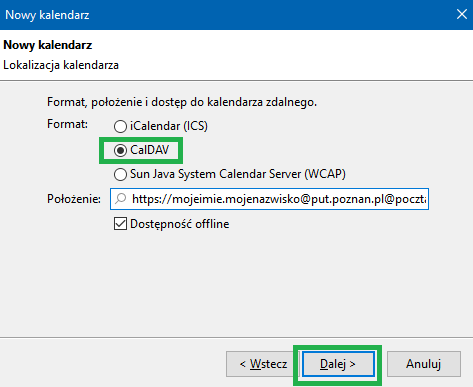The height and width of the screenshot is (387, 473).
Task: Click the bold Nowy kalendarz heading
Action: click(x=48, y=45)
